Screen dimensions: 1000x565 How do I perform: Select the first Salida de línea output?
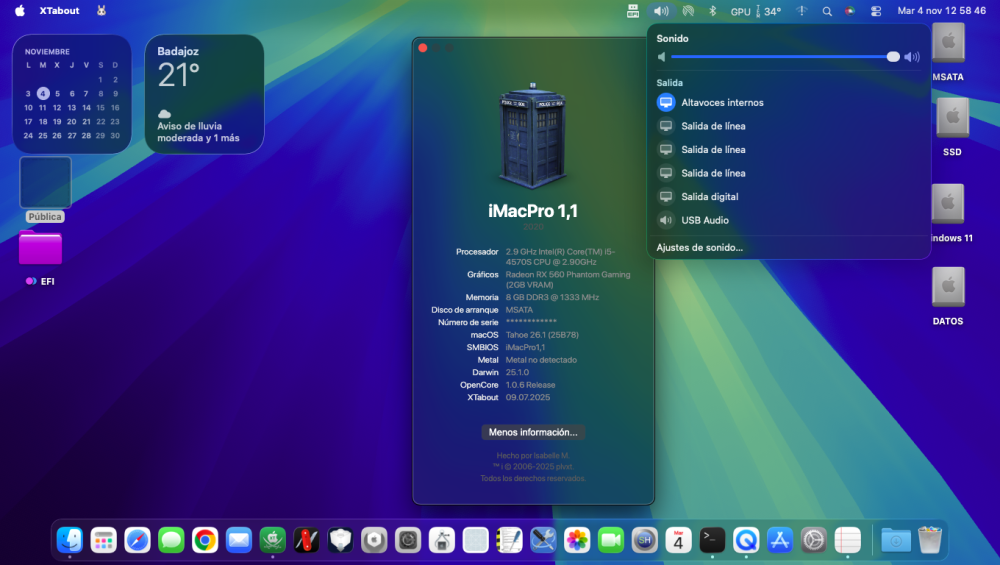(788, 126)
